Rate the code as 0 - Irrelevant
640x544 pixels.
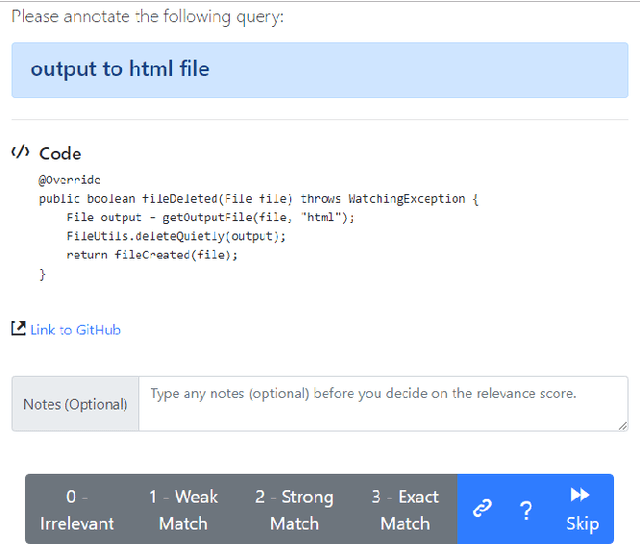(77, 509)
